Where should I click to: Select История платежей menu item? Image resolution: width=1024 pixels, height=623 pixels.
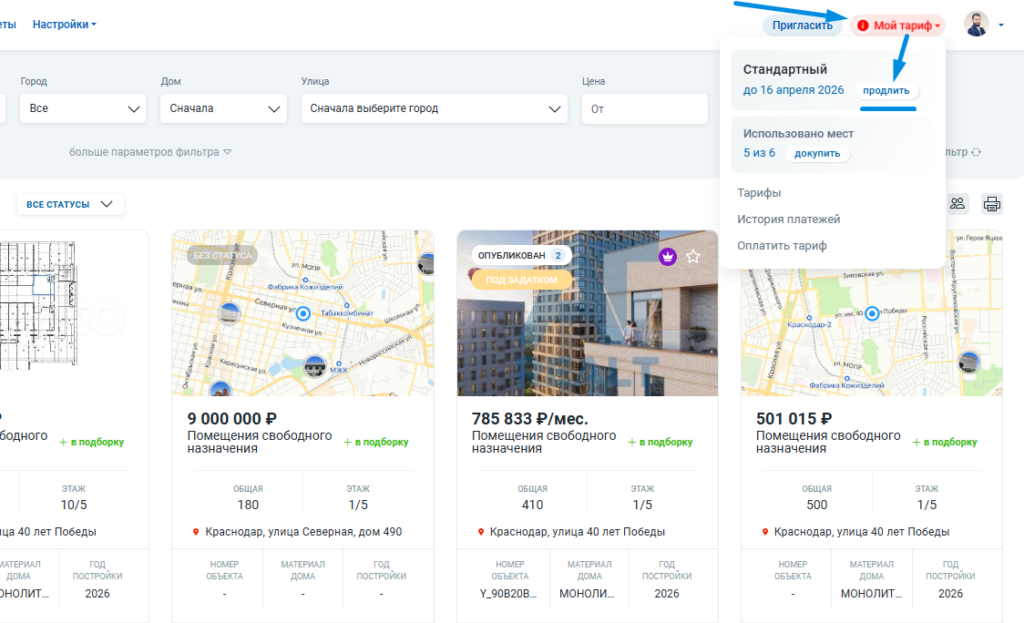click(x=788, y=219)
